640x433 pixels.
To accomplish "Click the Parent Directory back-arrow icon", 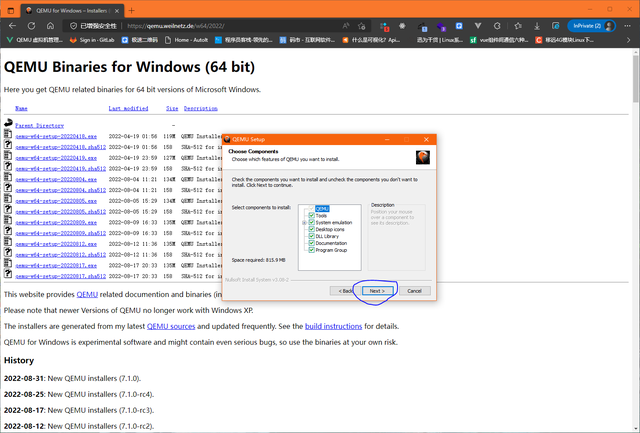I will pyautogui.click(x=8, y=123).
